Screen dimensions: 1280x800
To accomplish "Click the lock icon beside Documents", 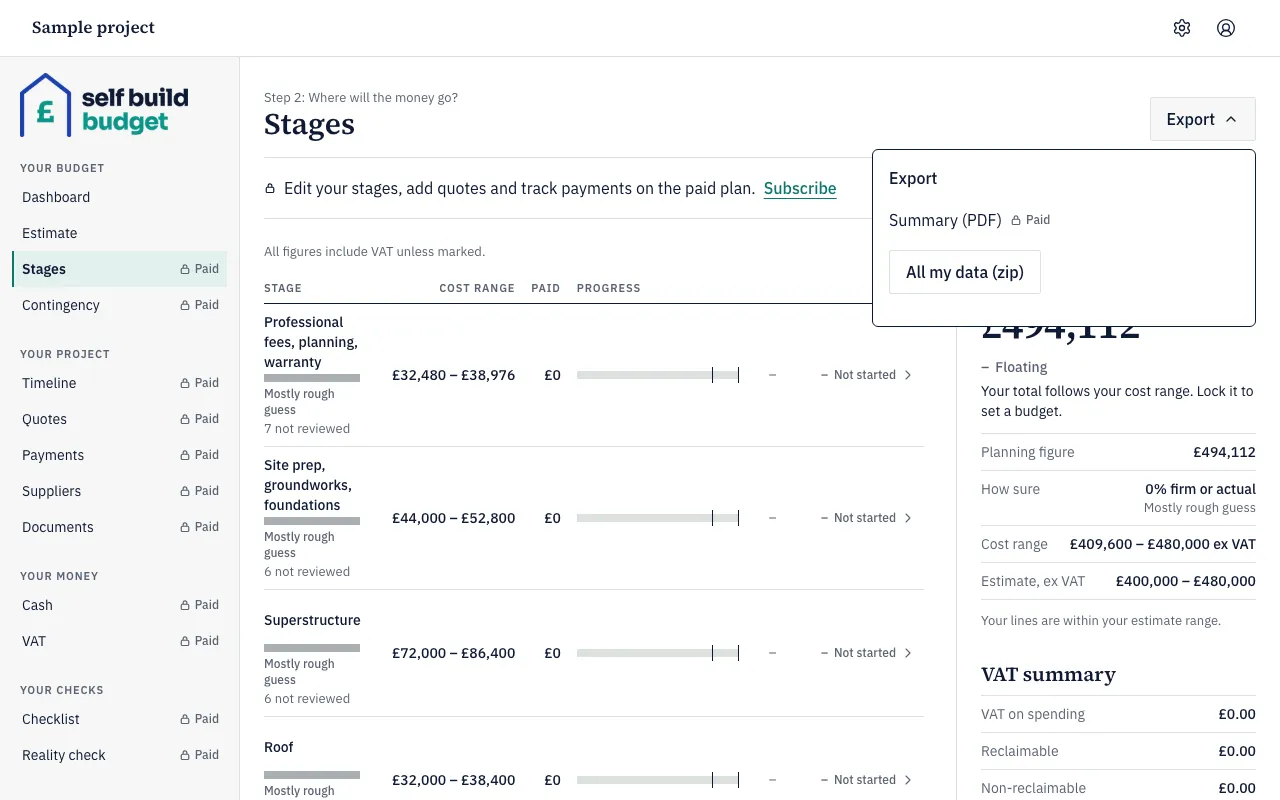I will 185,527.
